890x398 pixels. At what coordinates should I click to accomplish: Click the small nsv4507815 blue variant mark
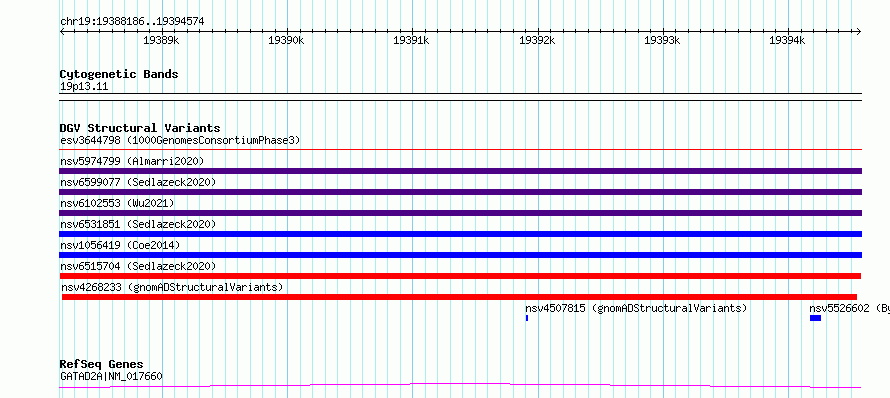coord(527,318)
